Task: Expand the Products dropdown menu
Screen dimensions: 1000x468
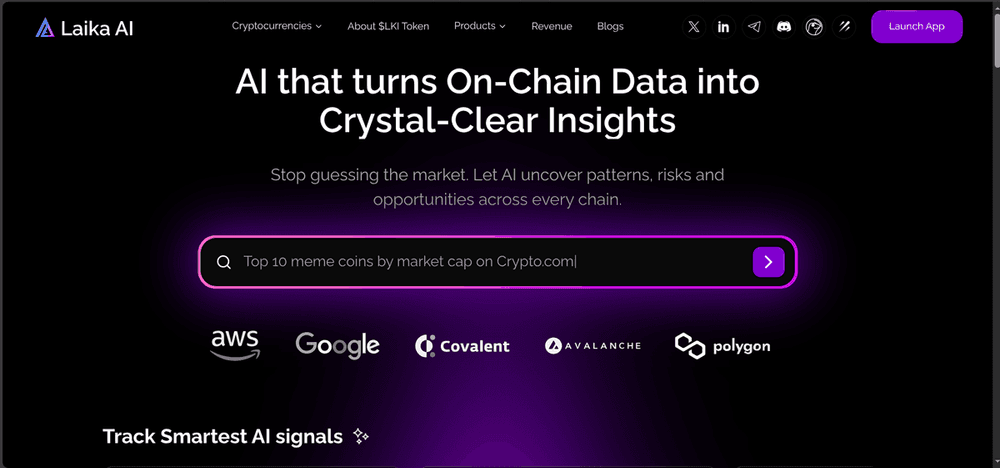Action: tap(480, 26)
